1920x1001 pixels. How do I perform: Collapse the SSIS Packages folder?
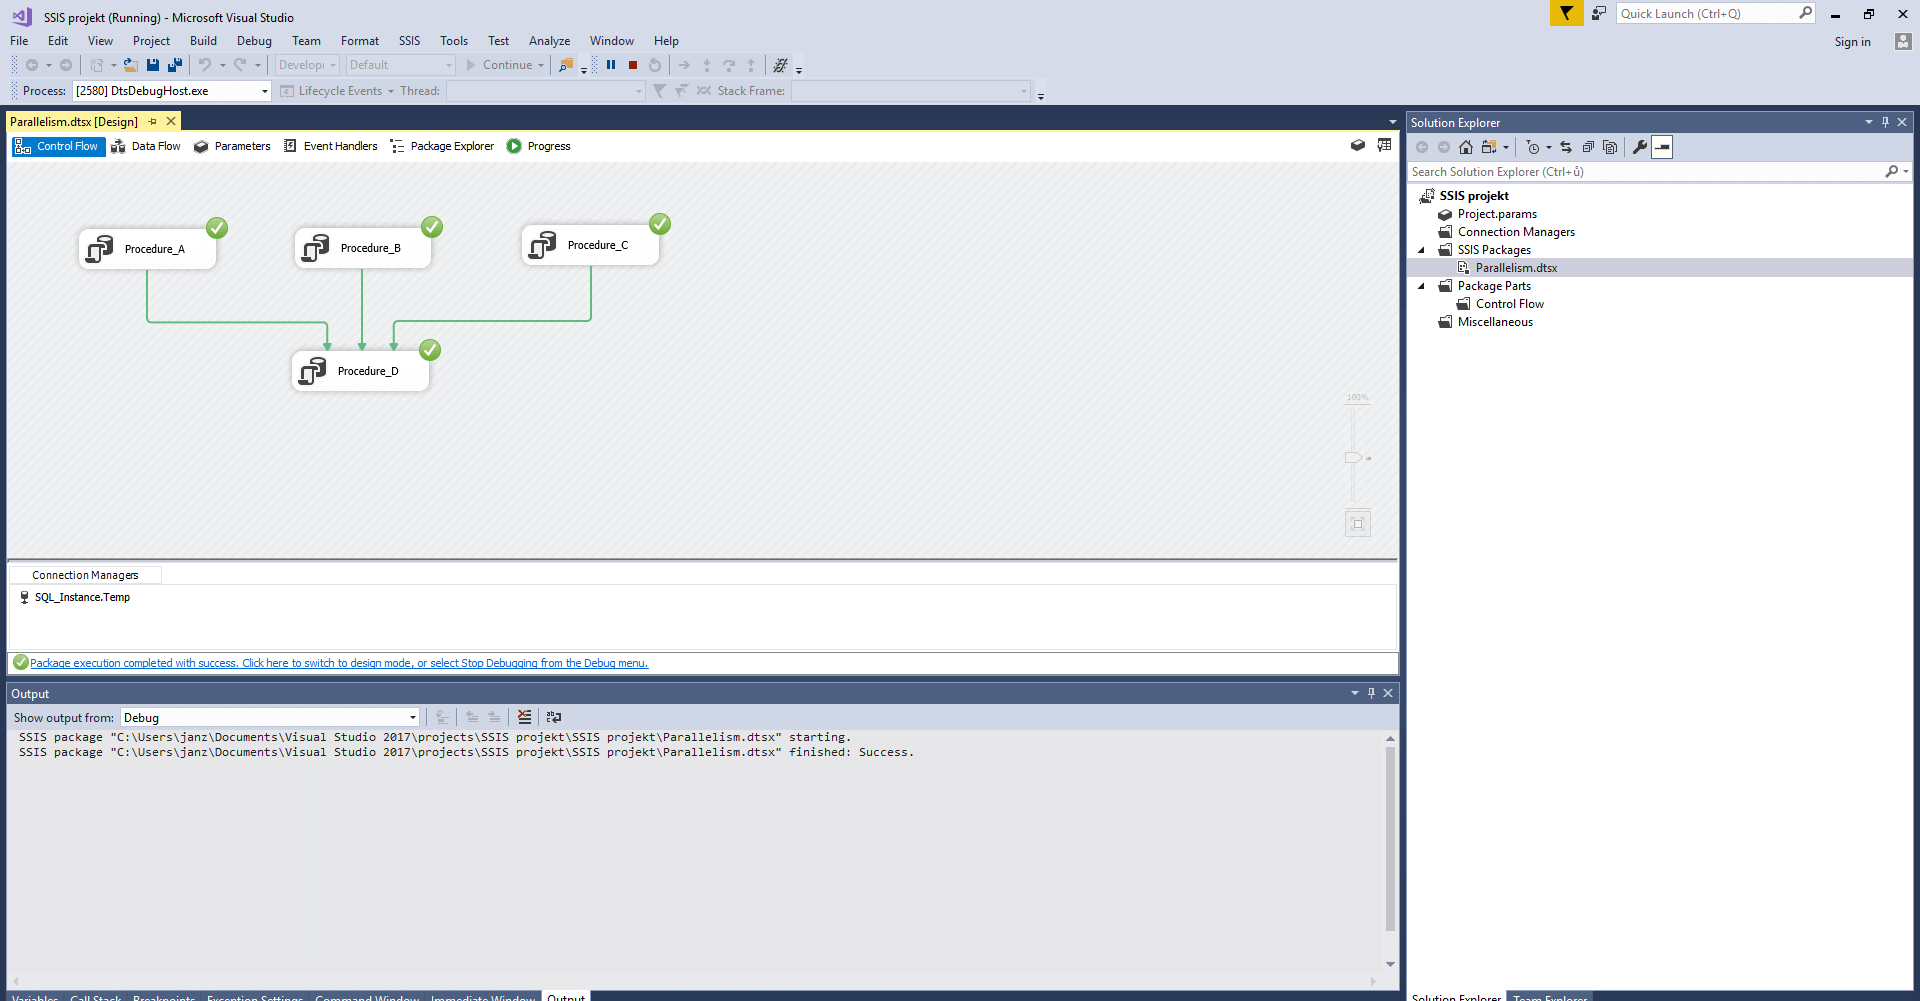pyautogui.click(x=1421, y=250)
